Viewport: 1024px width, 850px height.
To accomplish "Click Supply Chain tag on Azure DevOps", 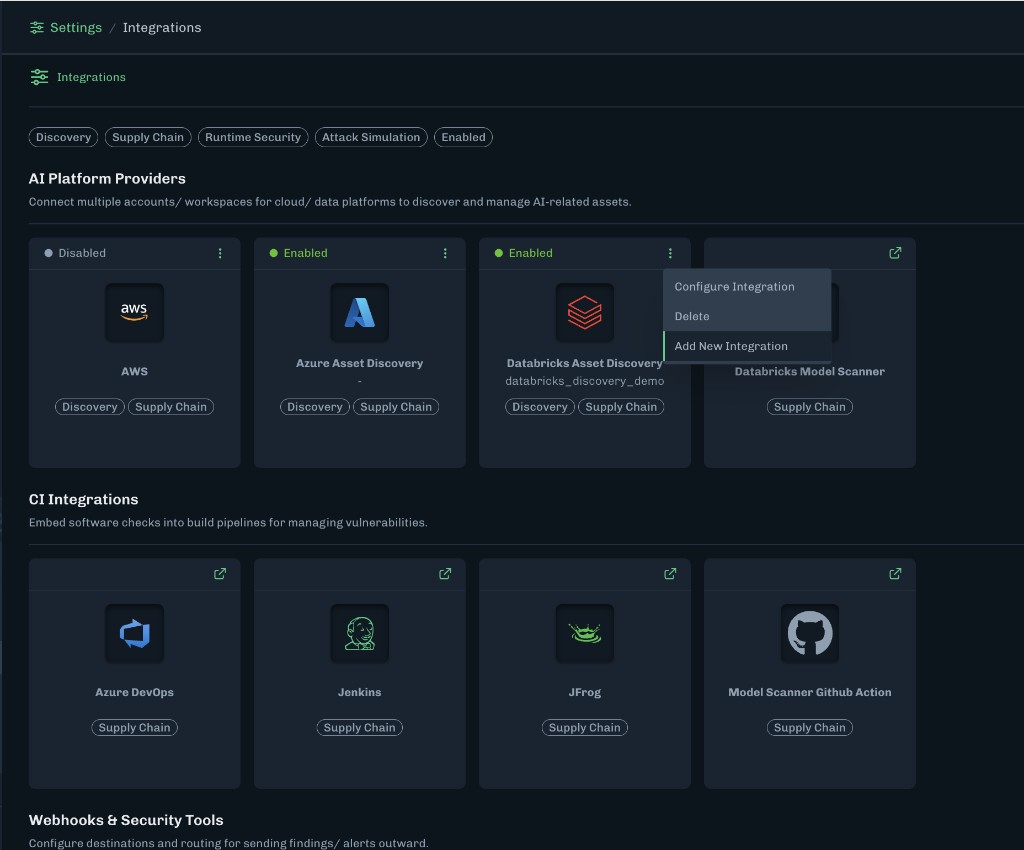I will coord(135,727).
